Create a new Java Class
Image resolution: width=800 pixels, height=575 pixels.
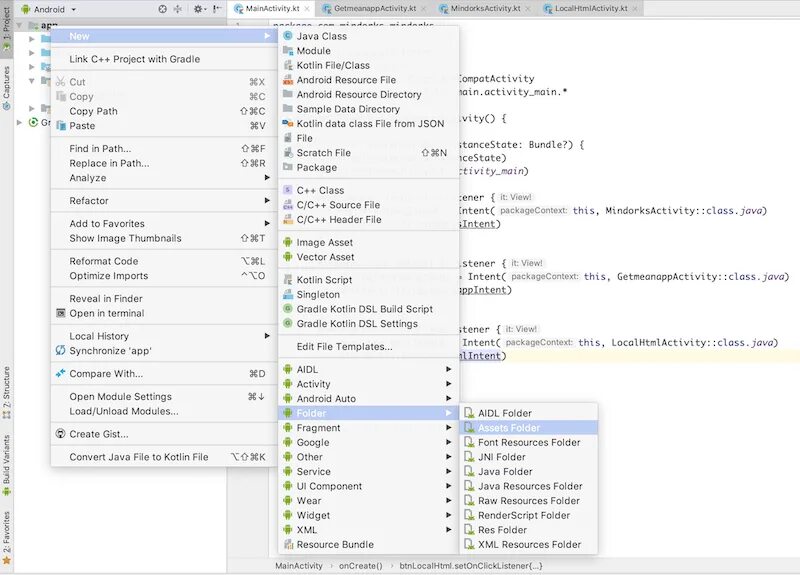tap(368, 36)
